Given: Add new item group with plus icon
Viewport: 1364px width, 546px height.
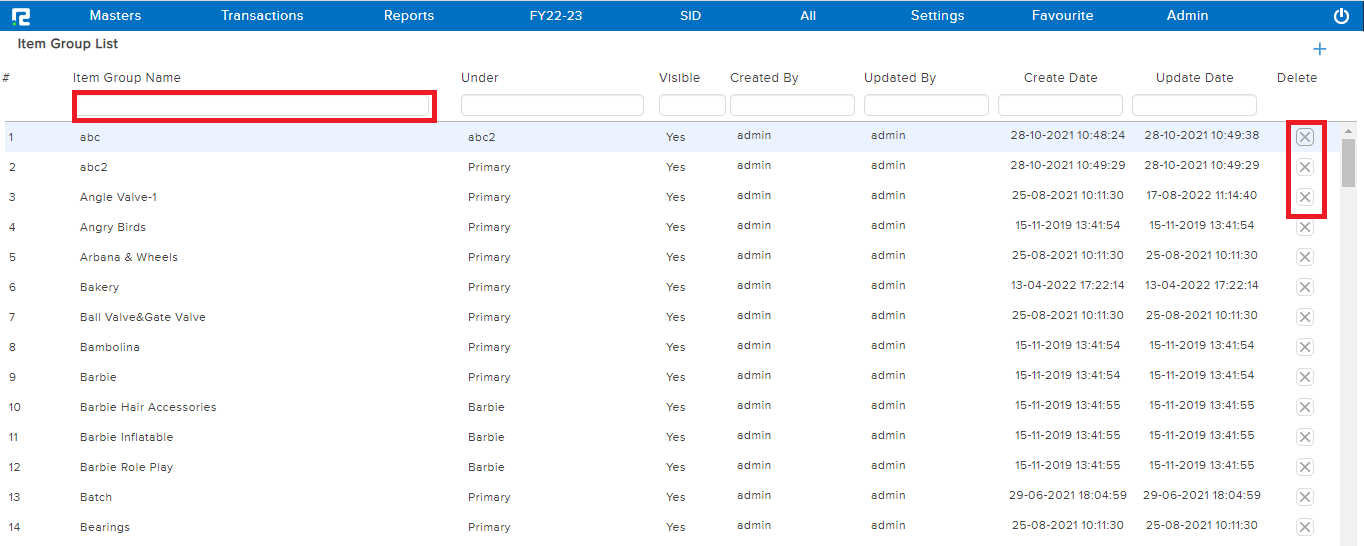Looking at the screenshot, I should (x=1319, y=49).
